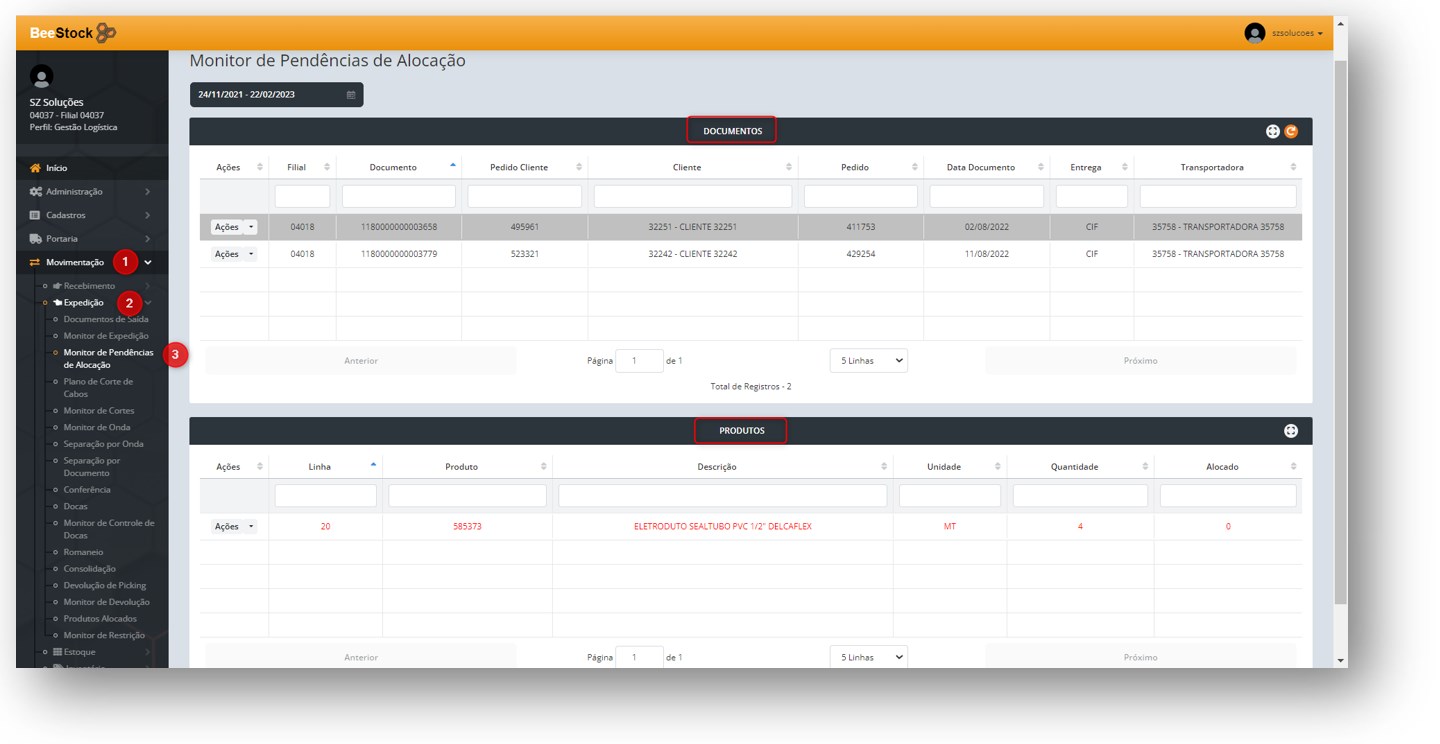The image size is (1440, 744).
Task: Collapse the Movimentação menu chevron
Action: click(148, 263)
